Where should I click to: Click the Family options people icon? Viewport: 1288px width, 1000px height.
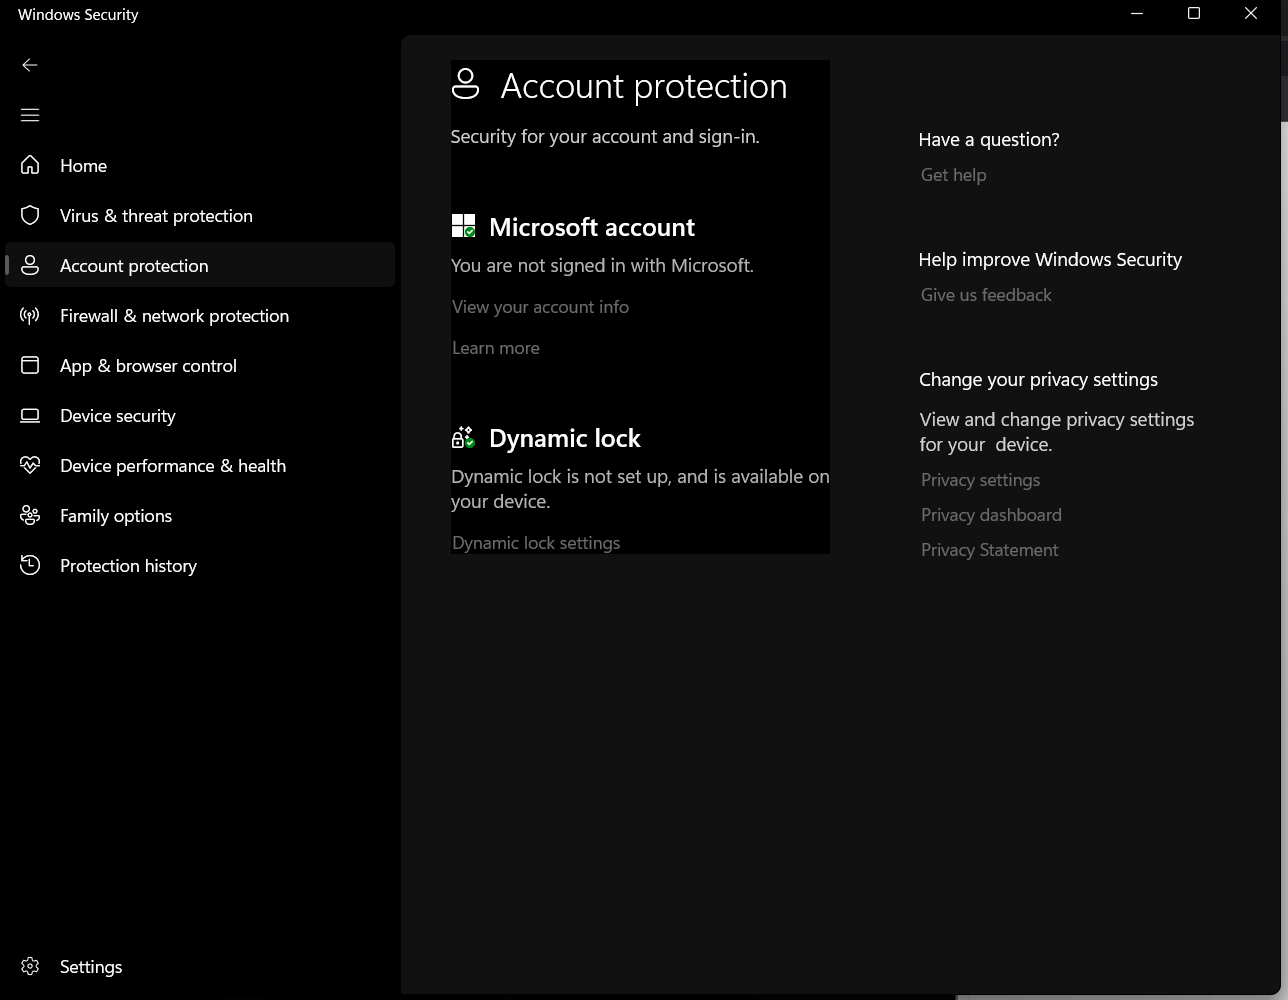pos(30,515)
